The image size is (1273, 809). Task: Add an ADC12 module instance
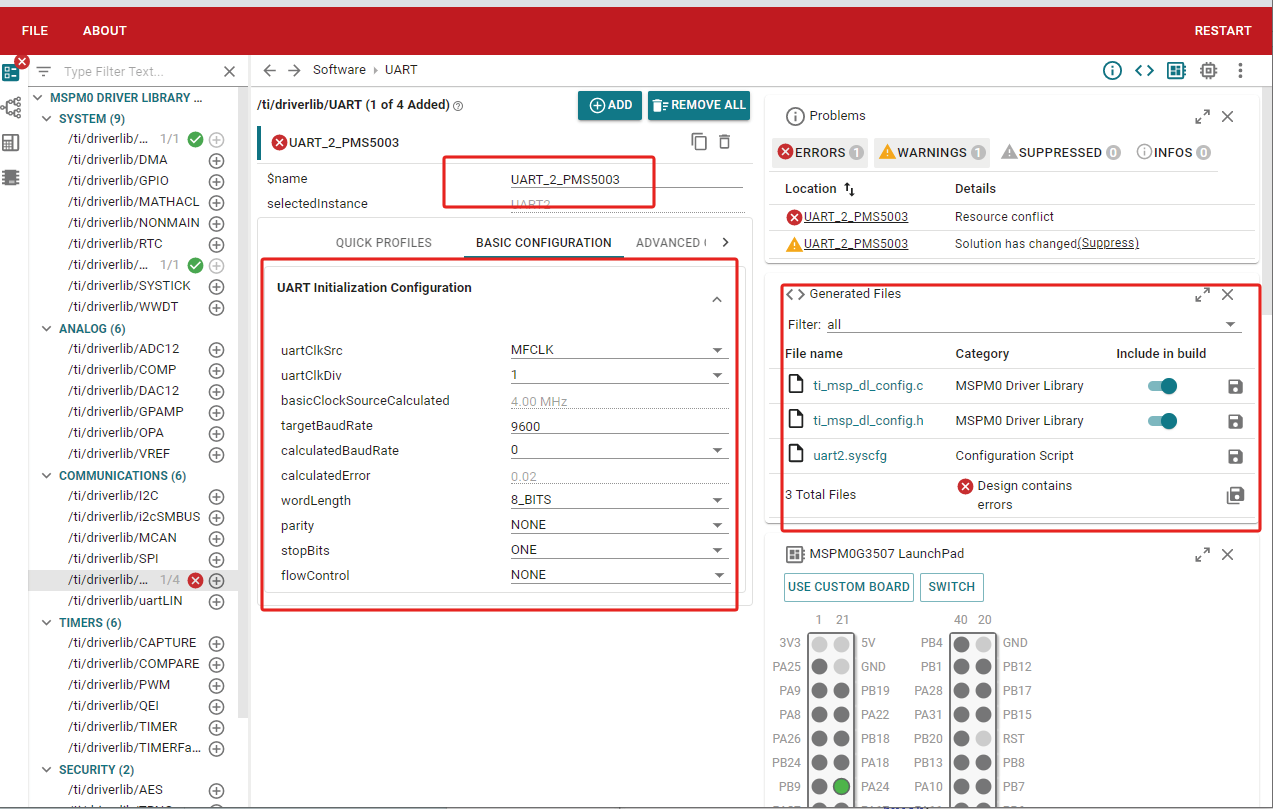(x=216, y=350)
